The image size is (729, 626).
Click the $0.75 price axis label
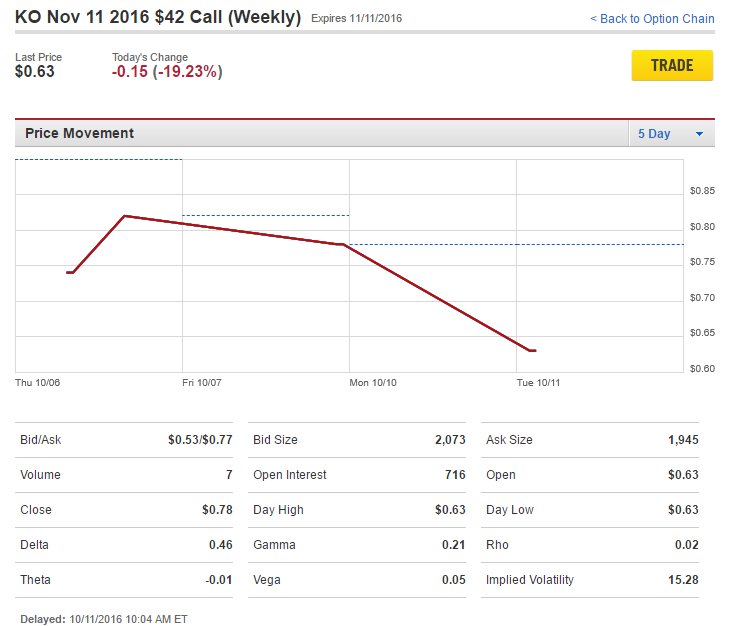click(702, 262)
